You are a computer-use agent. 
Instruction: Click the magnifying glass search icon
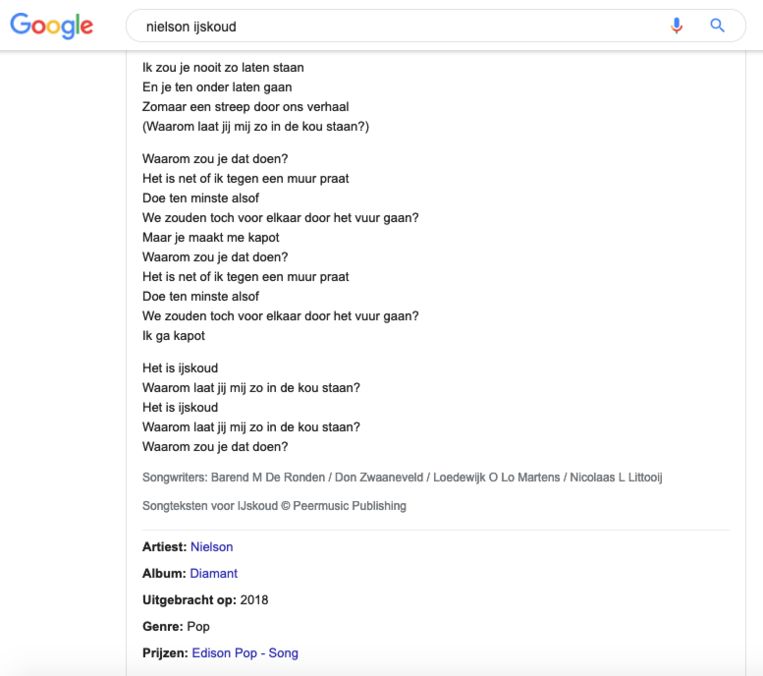[717, 26]
